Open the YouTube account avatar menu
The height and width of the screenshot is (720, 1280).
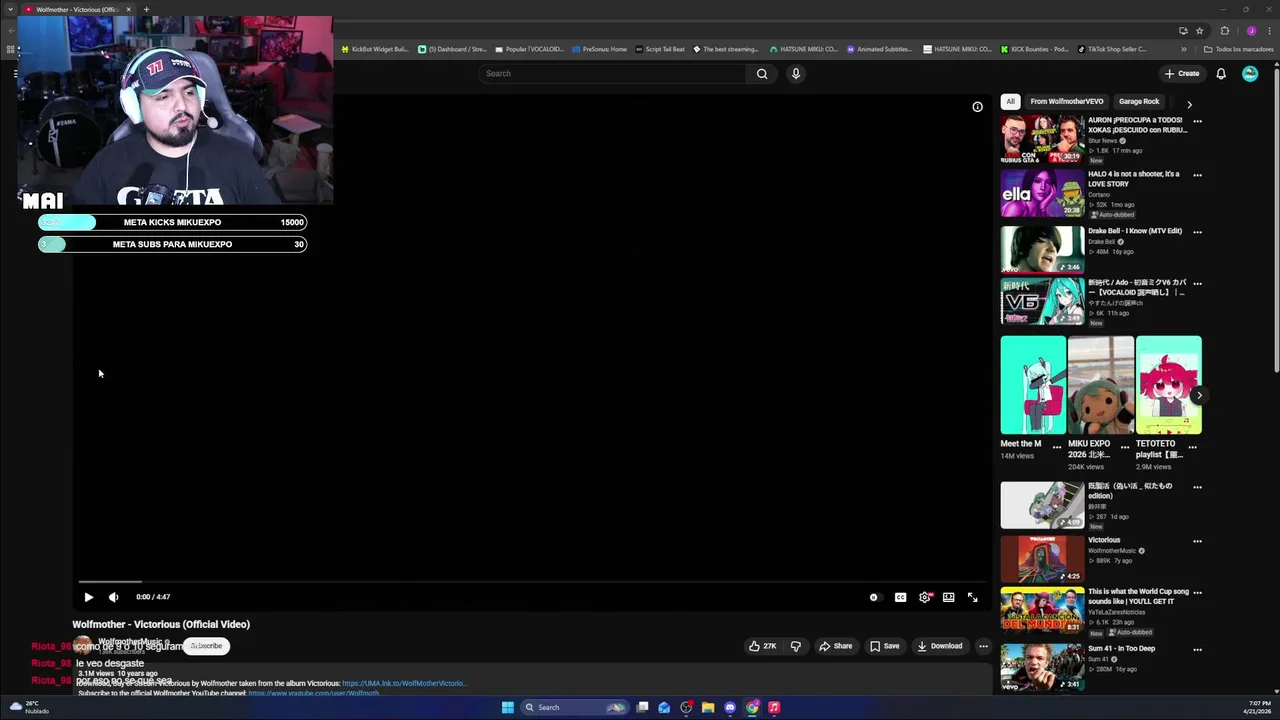[1250, 73]
